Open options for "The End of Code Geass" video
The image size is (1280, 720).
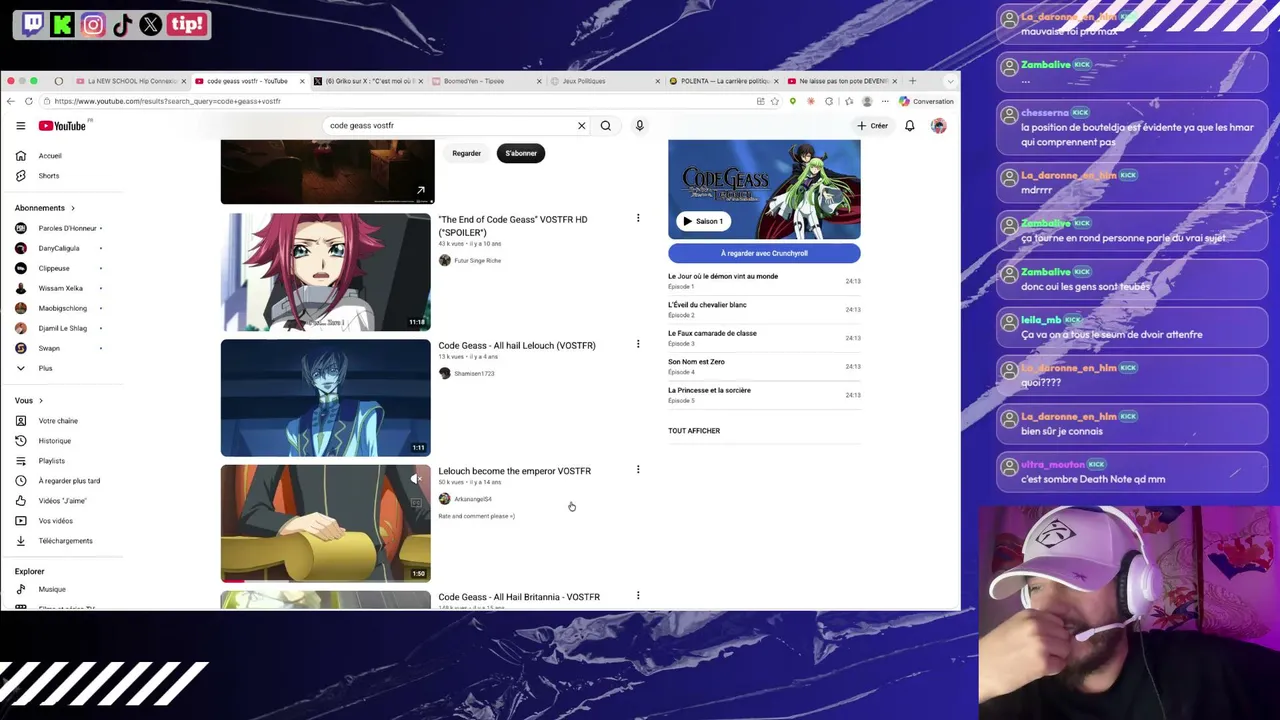pyautogui.click(x=638, y=218)
